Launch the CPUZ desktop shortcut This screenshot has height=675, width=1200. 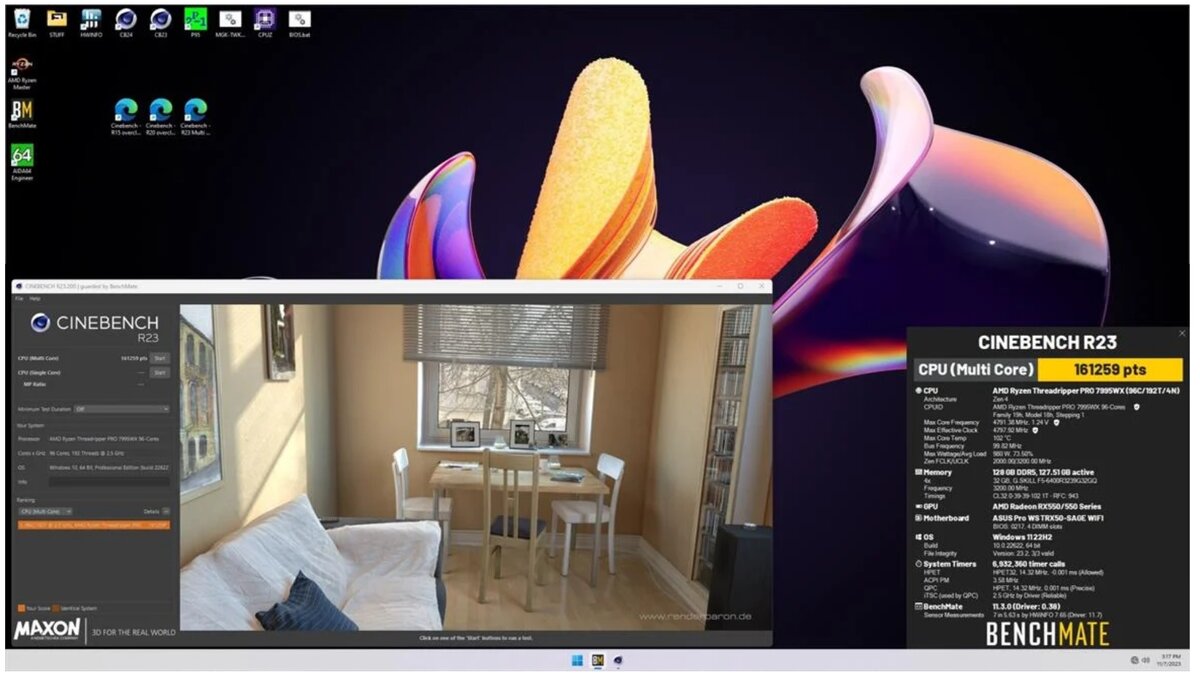(x=264, y=22)
